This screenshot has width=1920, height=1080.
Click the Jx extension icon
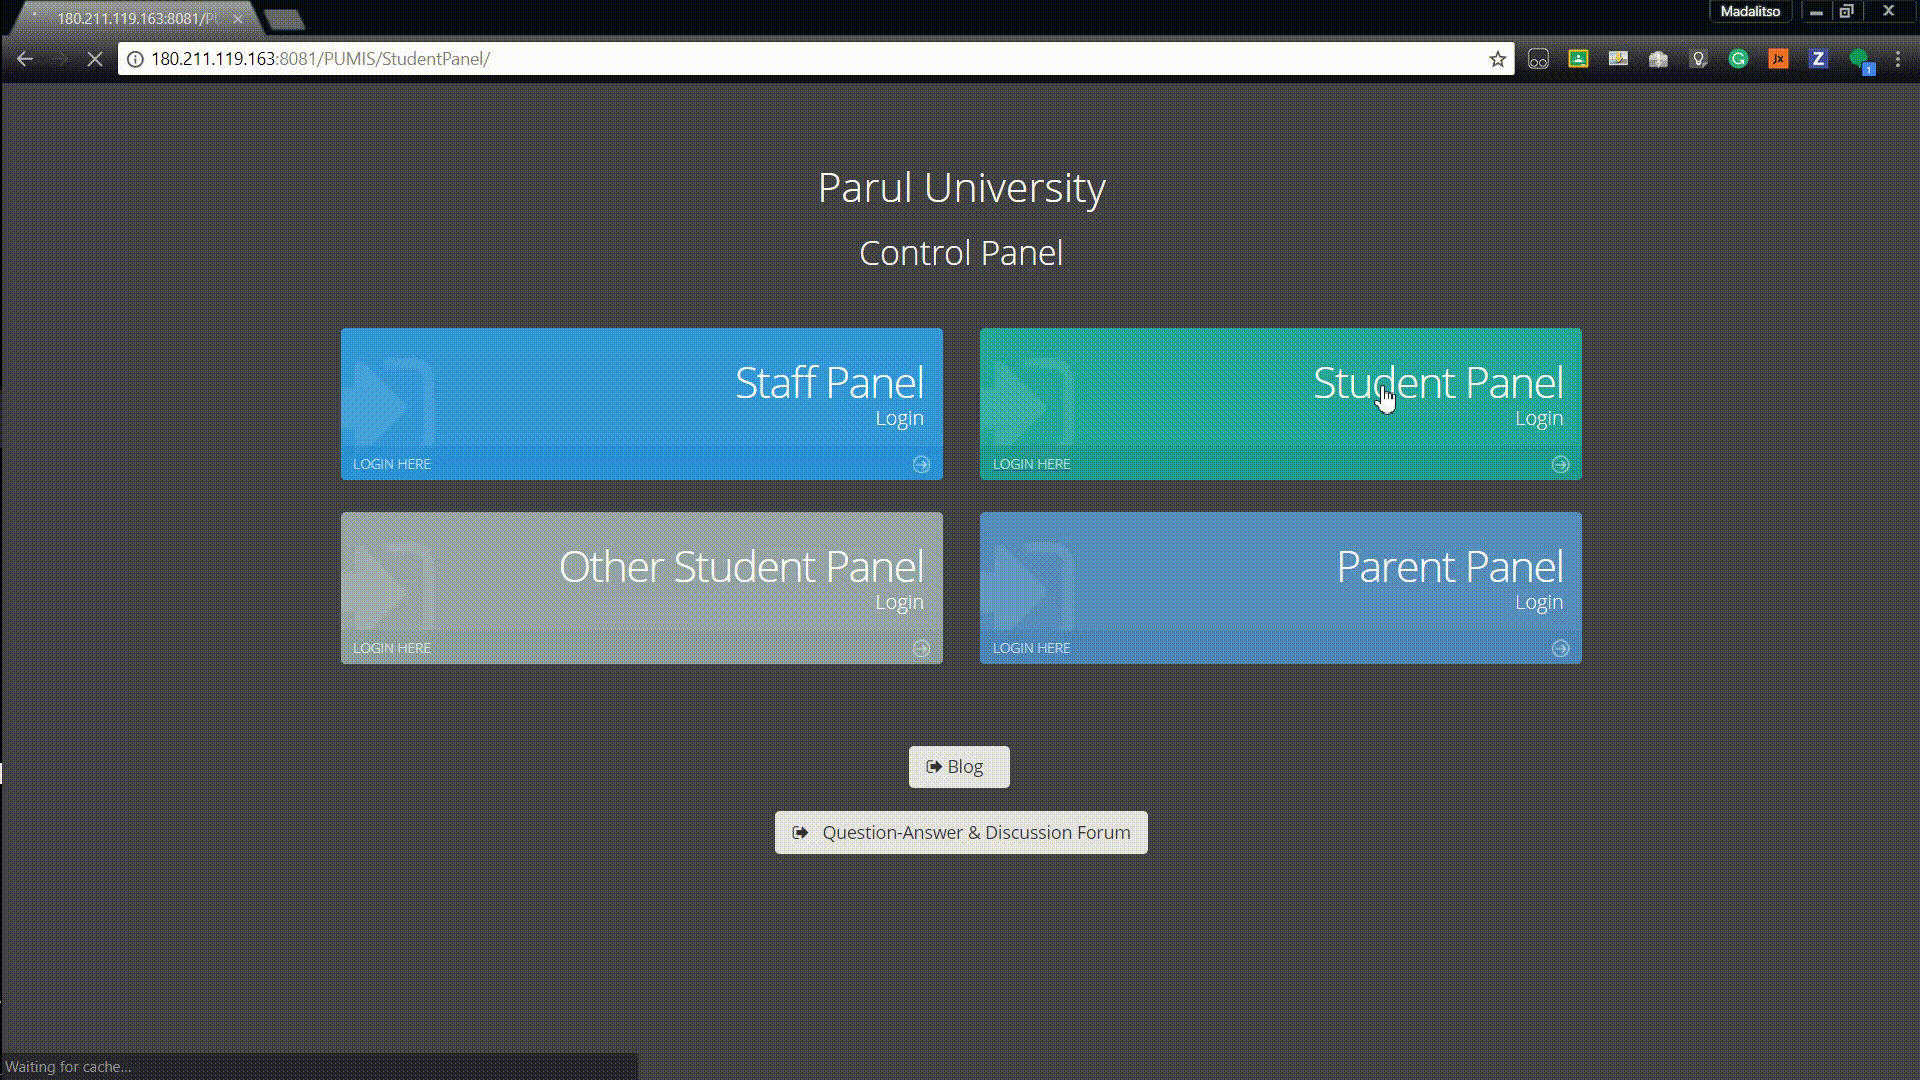pyautogui.click(x=1778, y=59)
